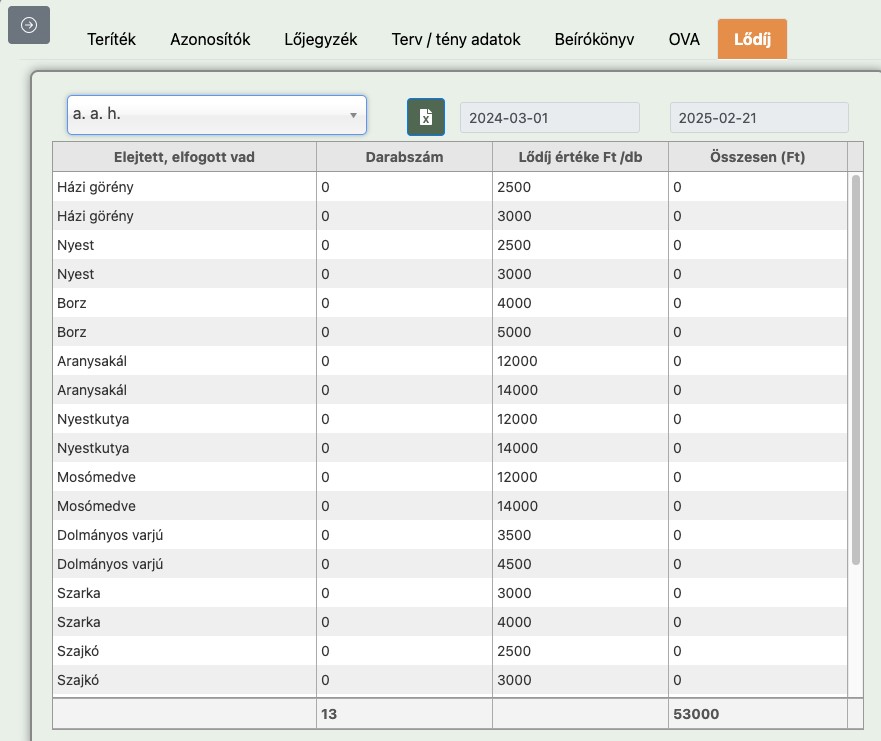Screen dimensions: 881x741
Task: Open the Azonosítók tab
Action: [x=210, y=40]
